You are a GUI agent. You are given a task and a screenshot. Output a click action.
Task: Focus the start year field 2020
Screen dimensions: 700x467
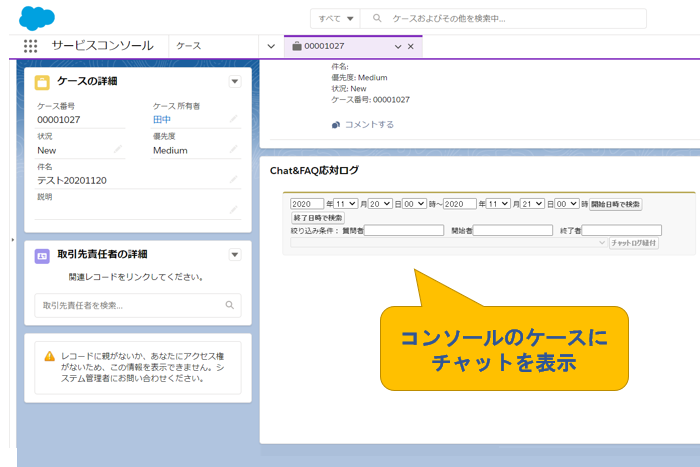coord(307,204)
